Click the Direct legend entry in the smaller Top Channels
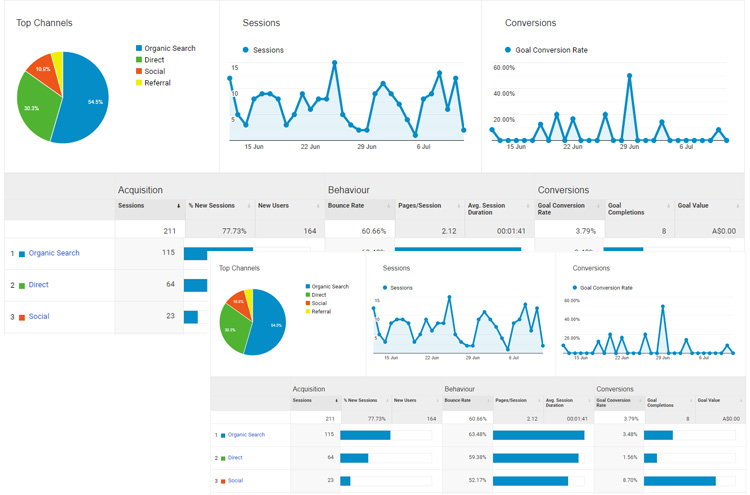 318,295
